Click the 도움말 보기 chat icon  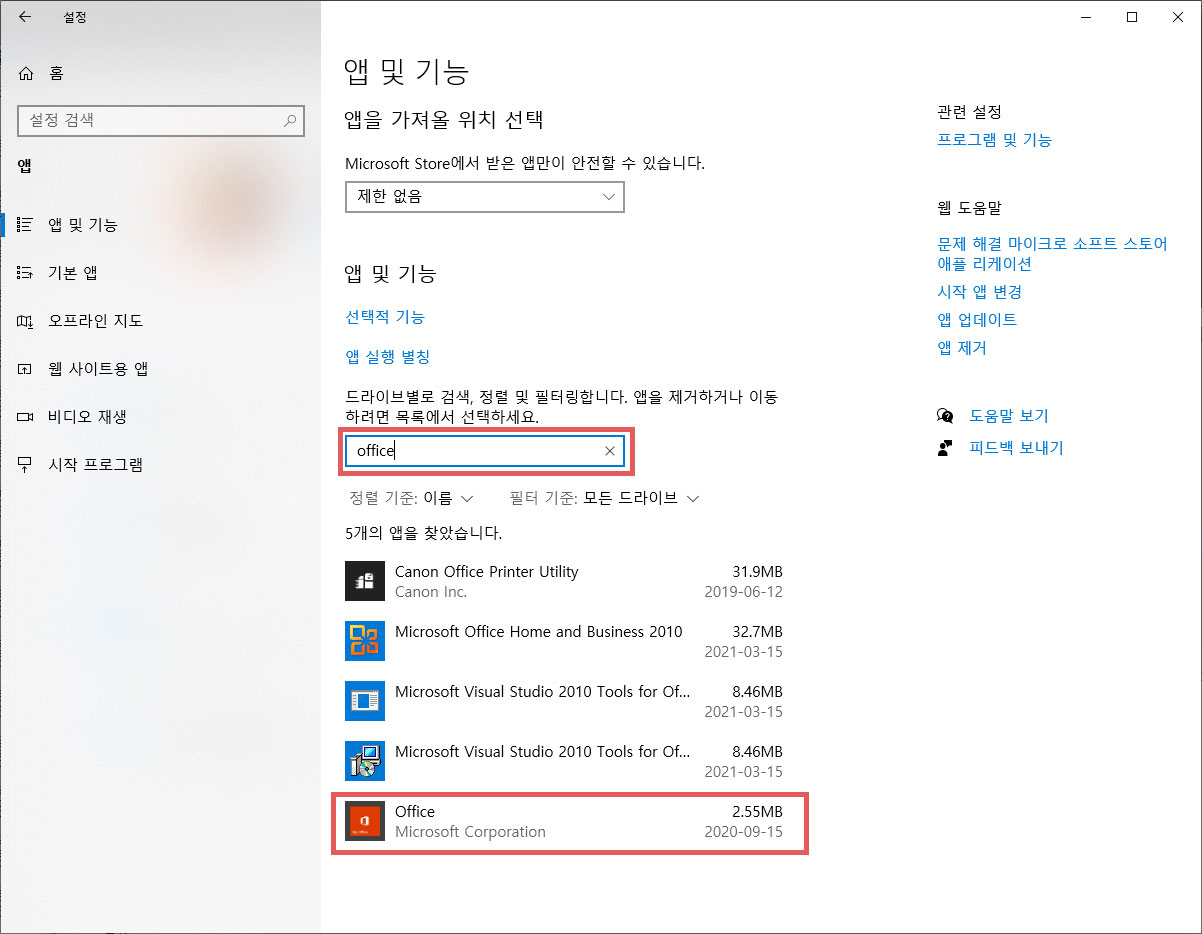click(945, 416)
